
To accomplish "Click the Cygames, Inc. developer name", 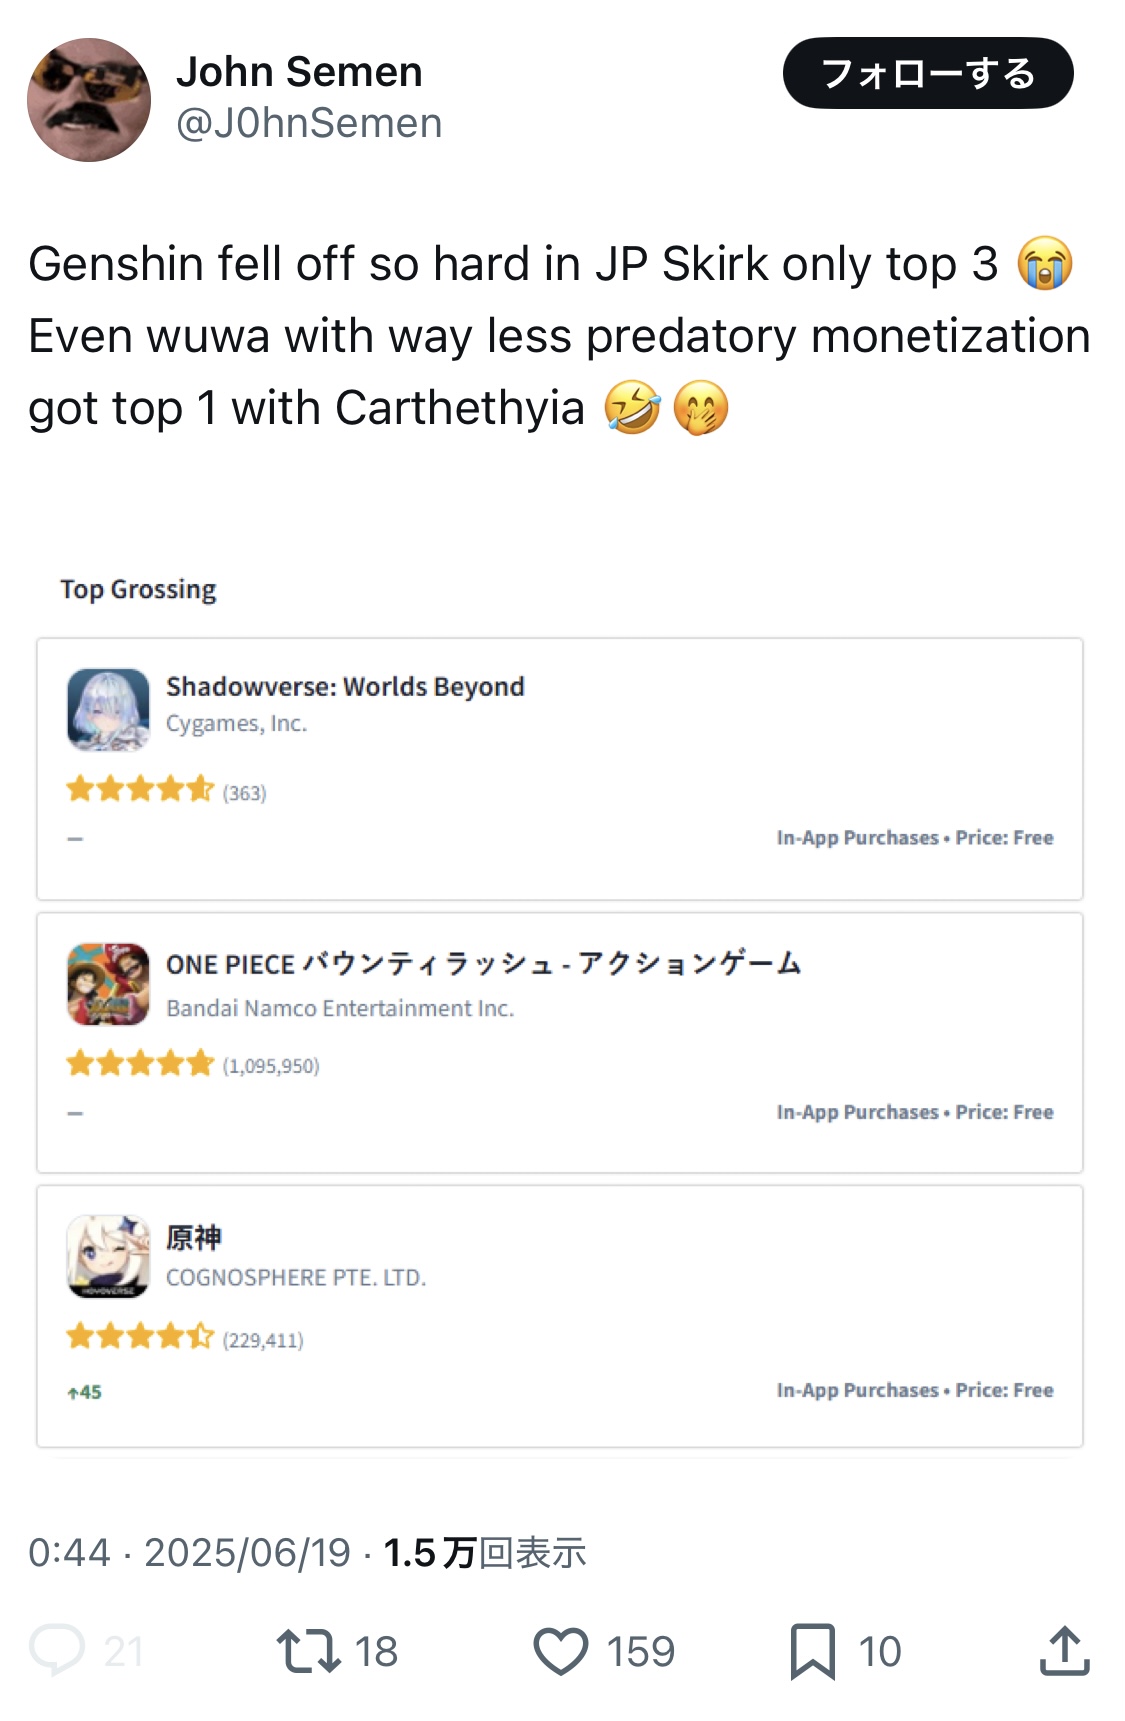I will point(236,724).
